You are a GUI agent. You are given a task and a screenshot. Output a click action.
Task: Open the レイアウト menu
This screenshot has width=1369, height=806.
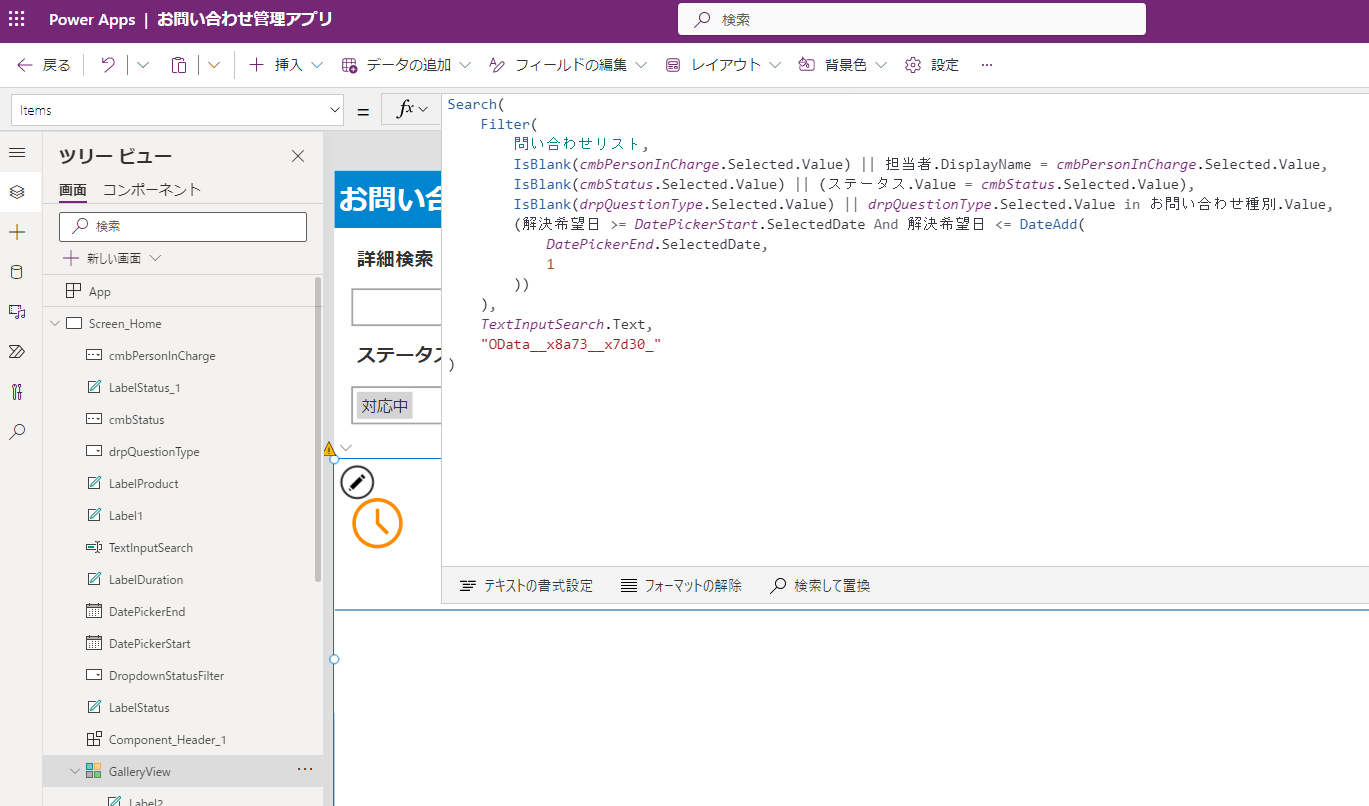725,65
